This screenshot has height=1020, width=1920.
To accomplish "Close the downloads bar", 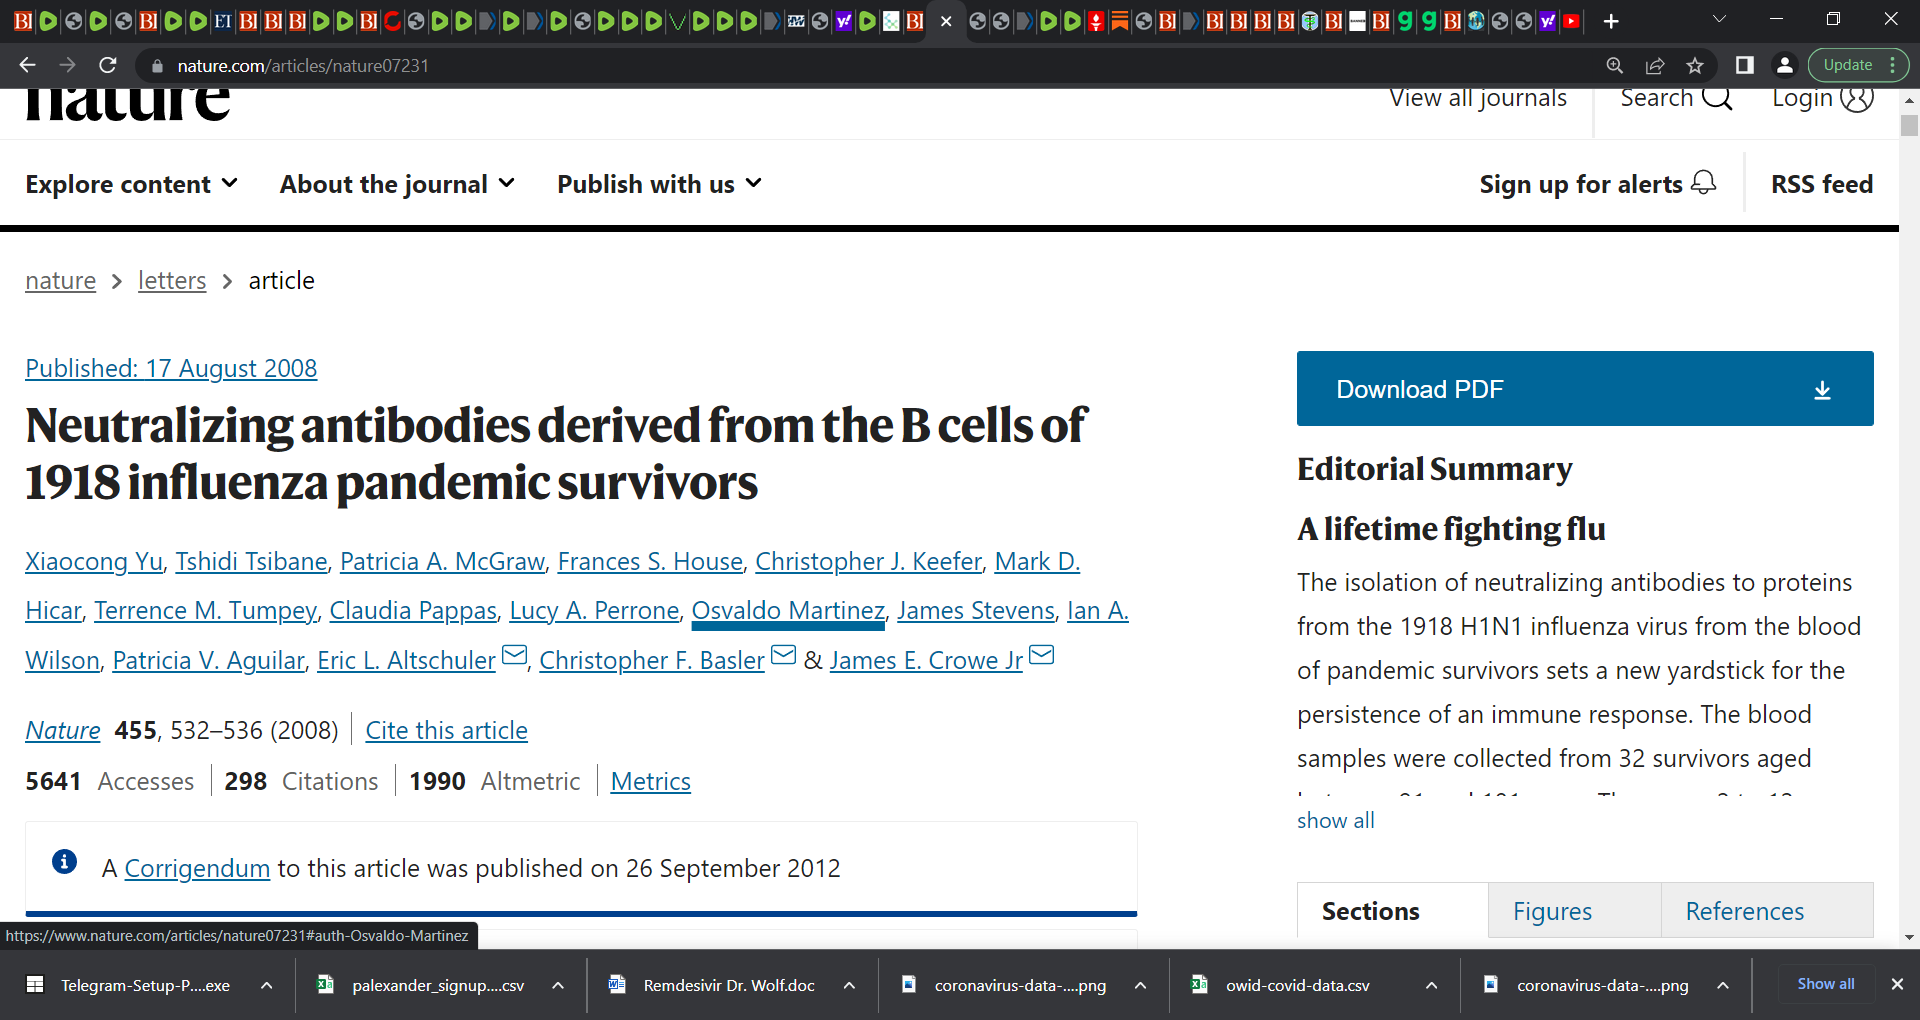I will [1897, 984].
